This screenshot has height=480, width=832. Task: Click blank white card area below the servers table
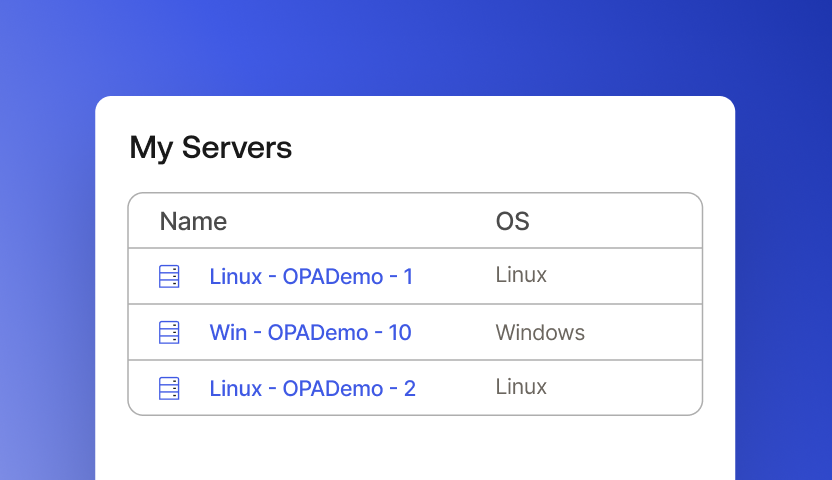415,448
